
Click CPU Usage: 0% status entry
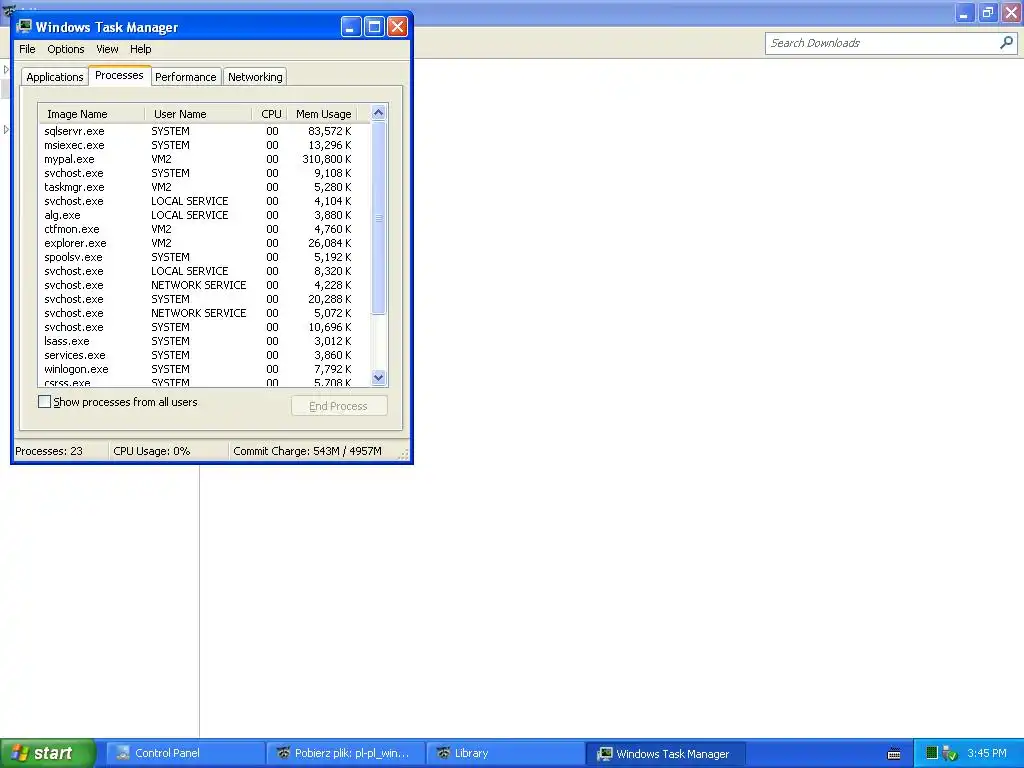pyautogui.click(x=152, y=451)
